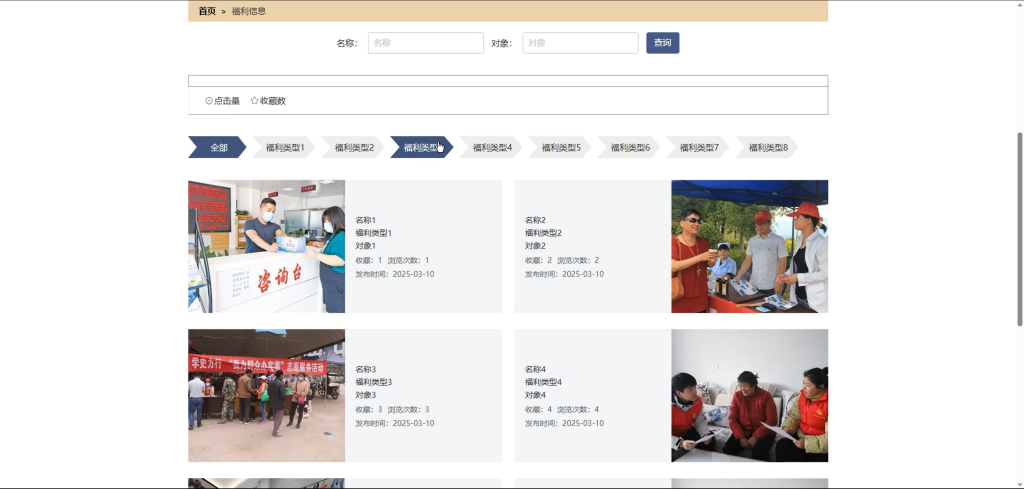1024x489 pixels.
Task: Go to 首页 breadcrumb link
Action: tap(207, 11)
